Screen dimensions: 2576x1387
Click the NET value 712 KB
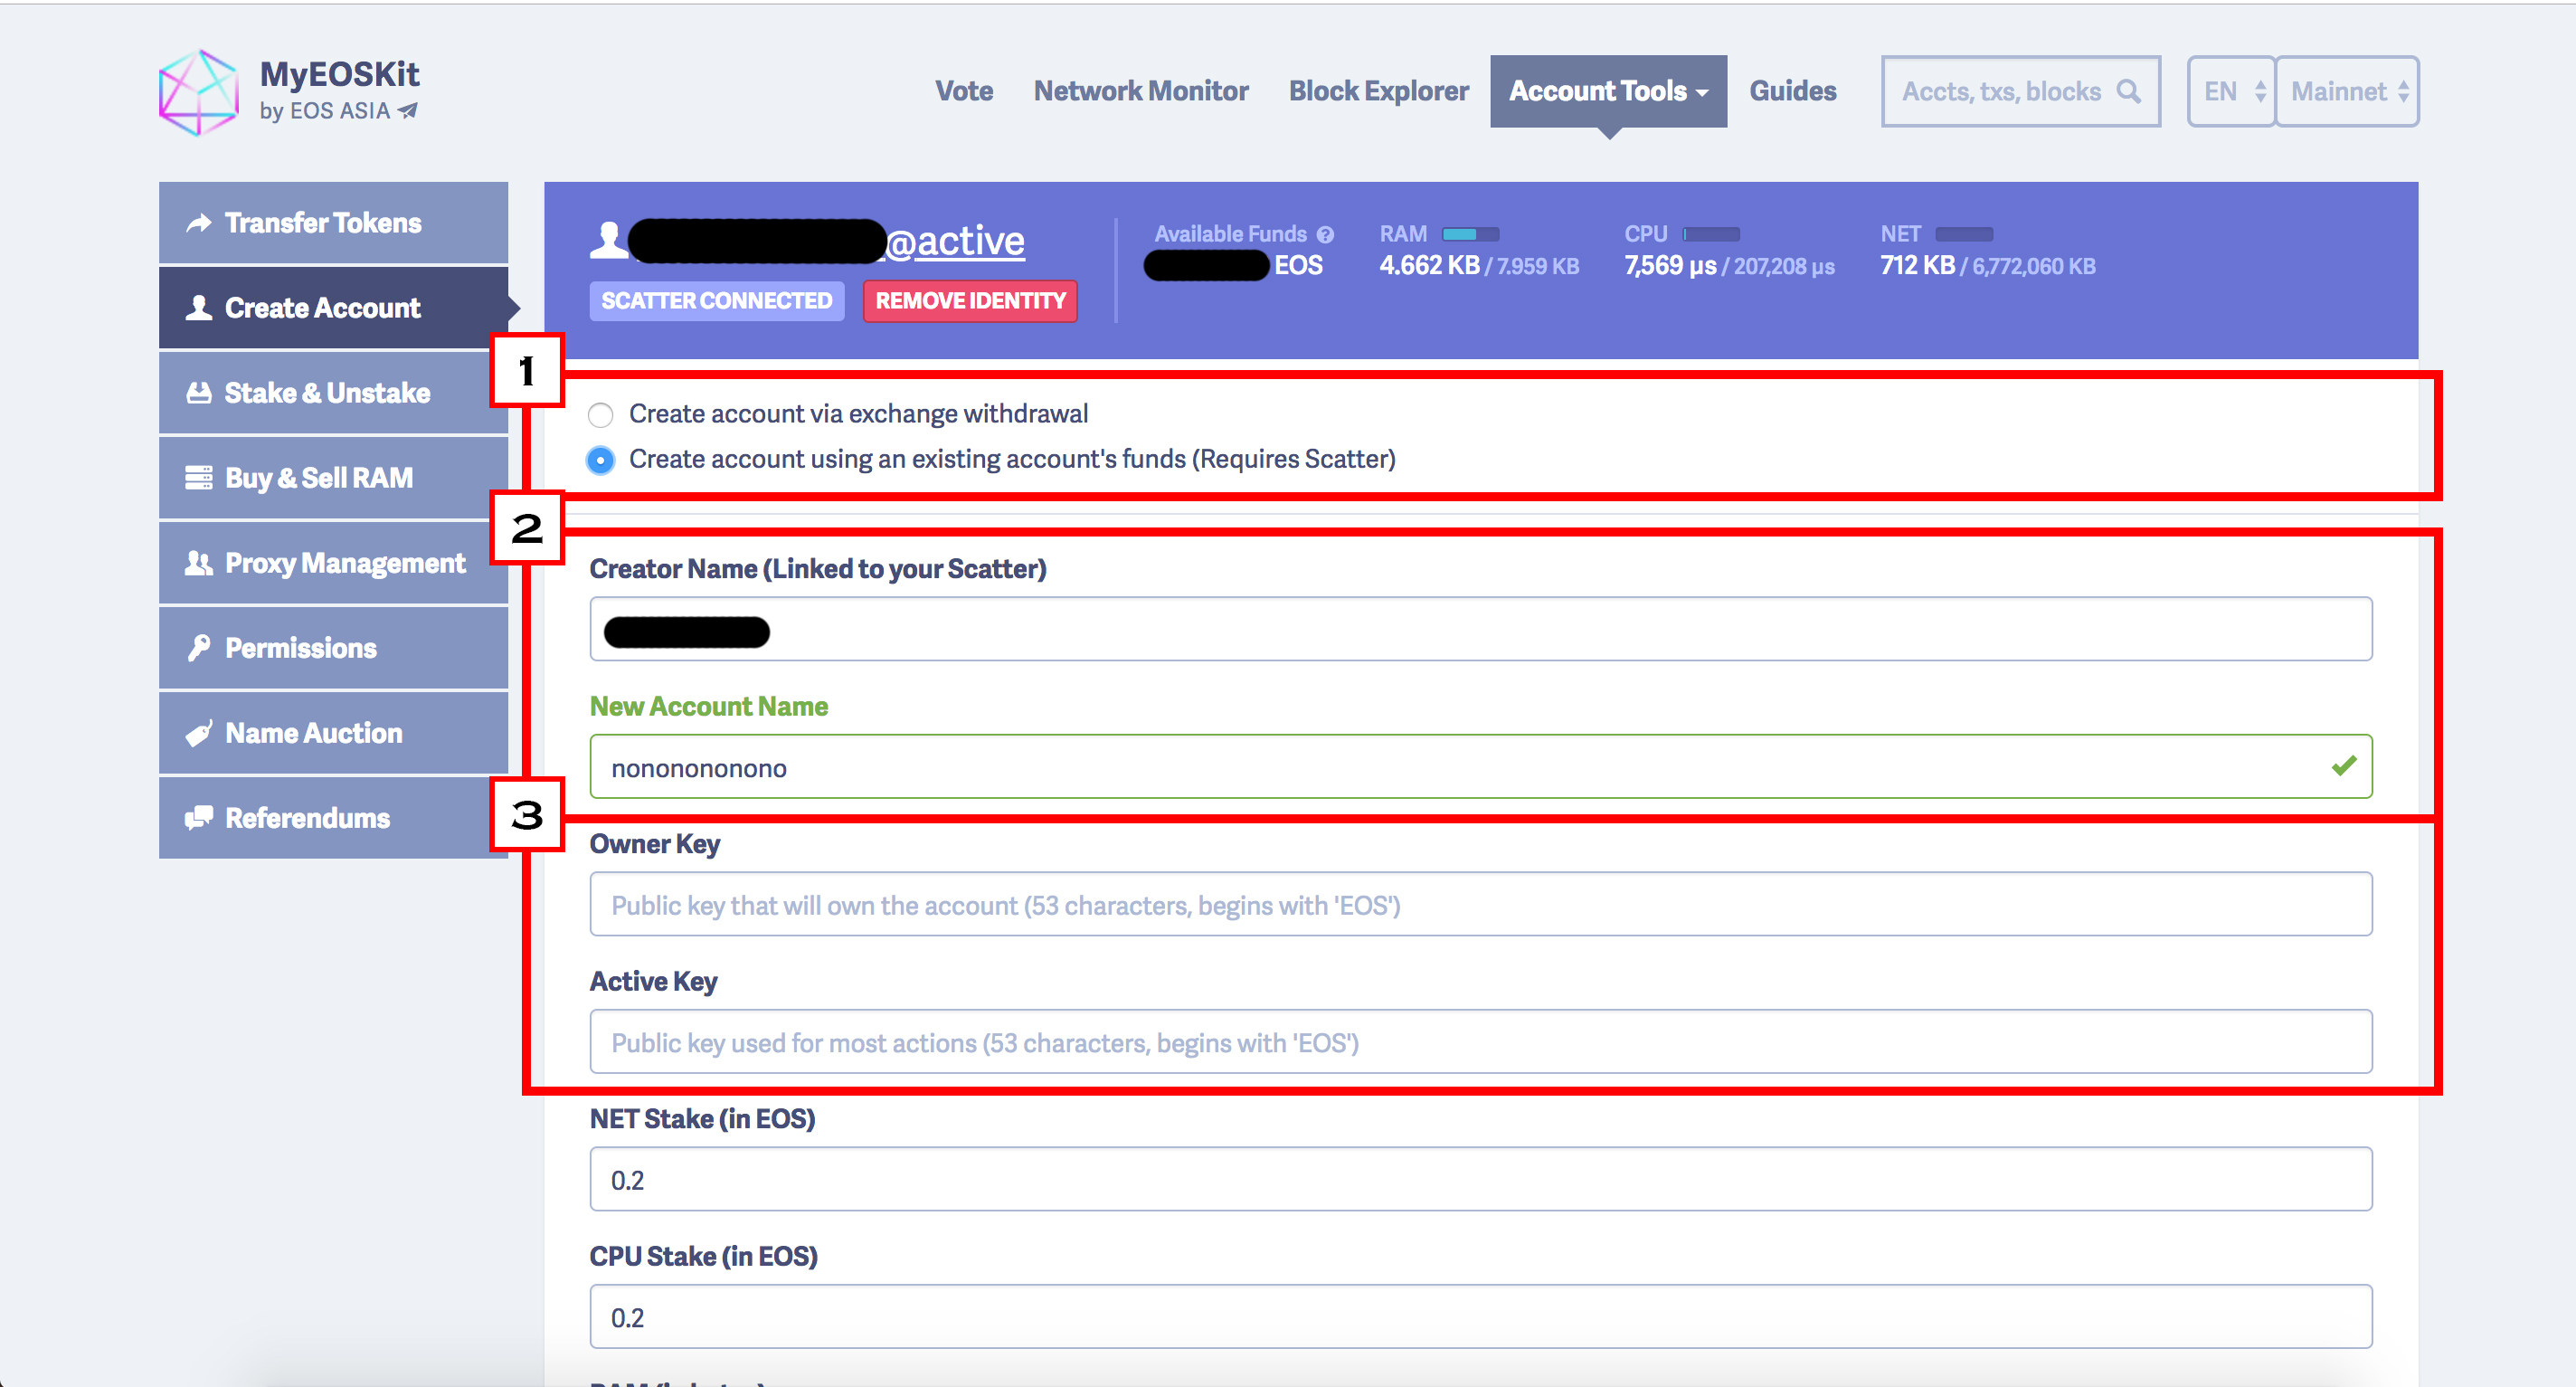[1917, 266]
